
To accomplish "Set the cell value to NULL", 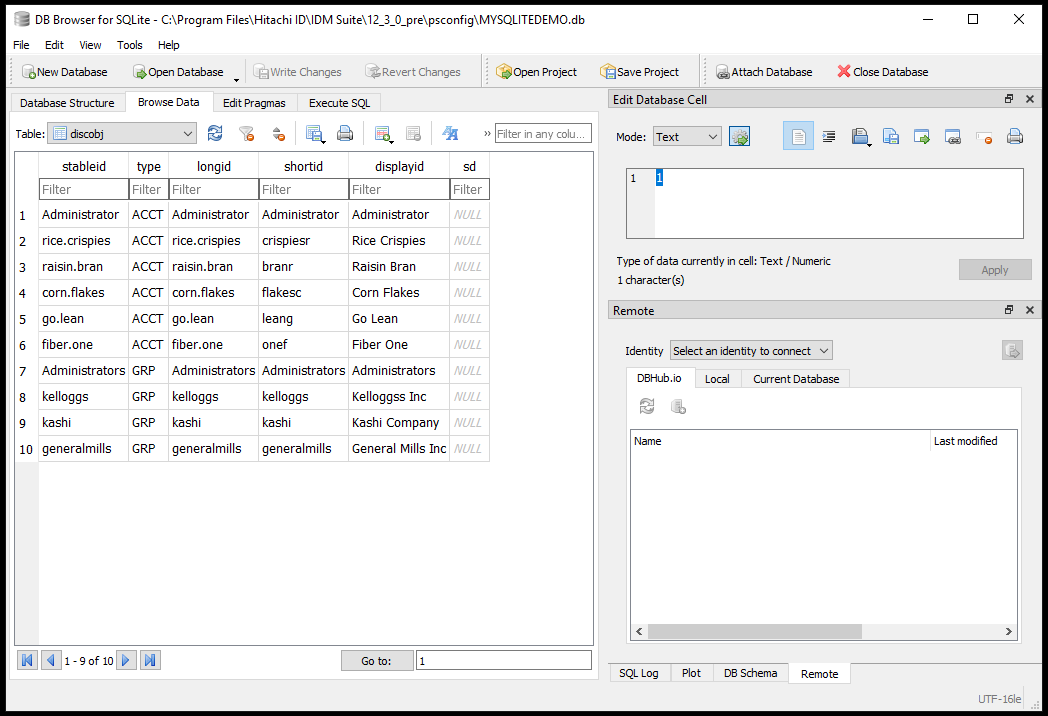I will [984, 137].
